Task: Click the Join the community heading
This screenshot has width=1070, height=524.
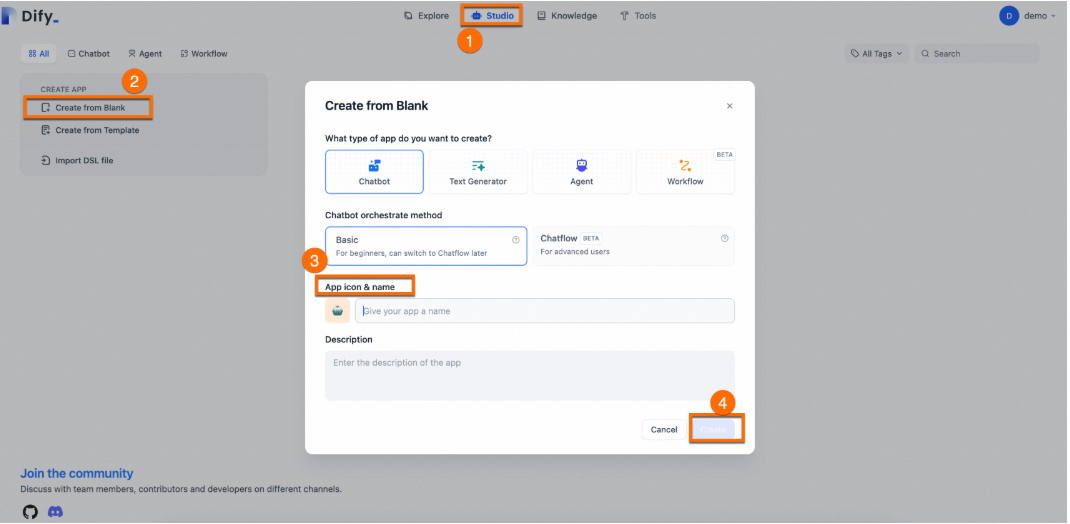Action: 76,474
